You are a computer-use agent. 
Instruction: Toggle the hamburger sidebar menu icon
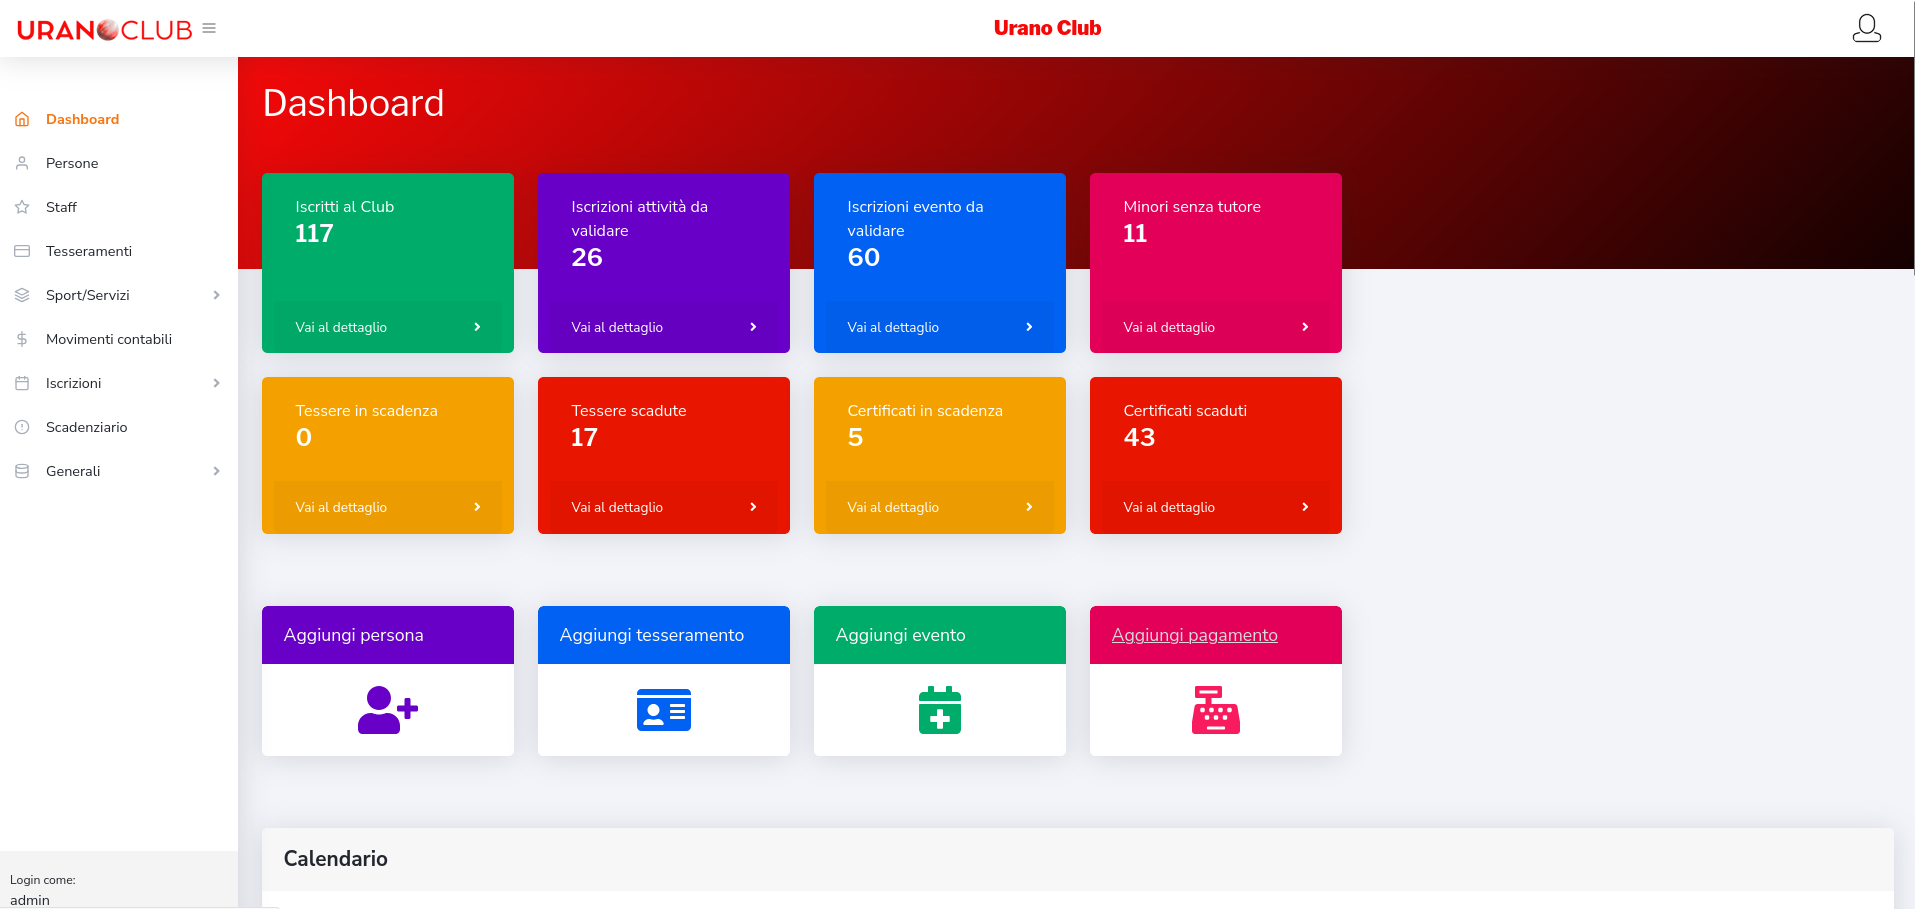point(209,28)
